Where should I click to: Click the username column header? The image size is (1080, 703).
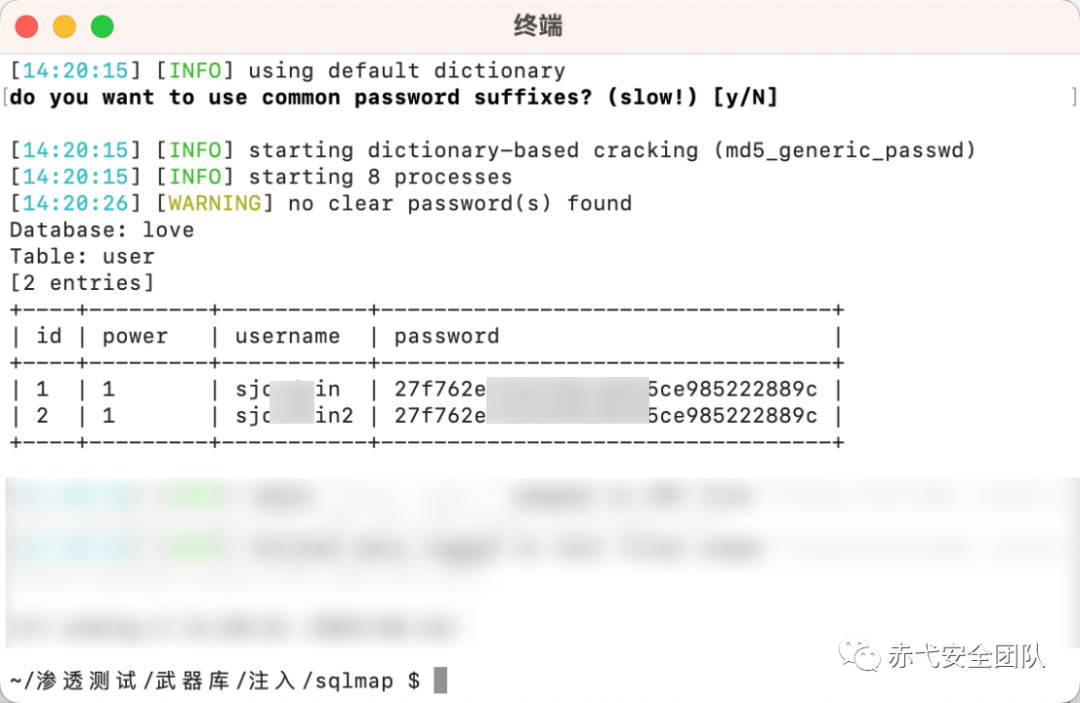tap(287, 336)
